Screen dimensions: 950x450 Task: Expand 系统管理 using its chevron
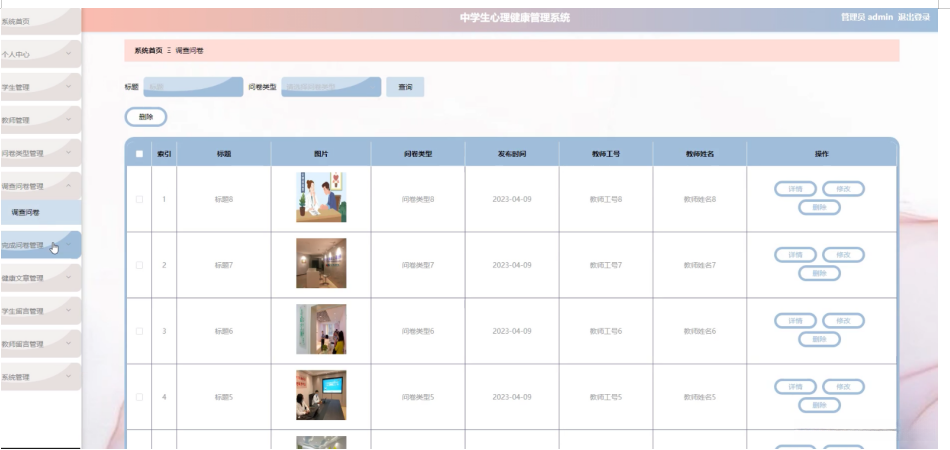68,376
